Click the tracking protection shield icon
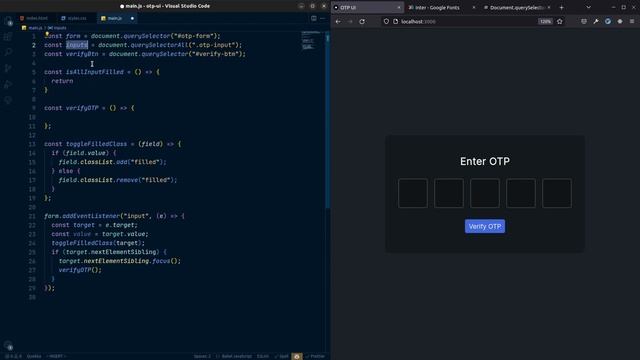 pos(386,22)
